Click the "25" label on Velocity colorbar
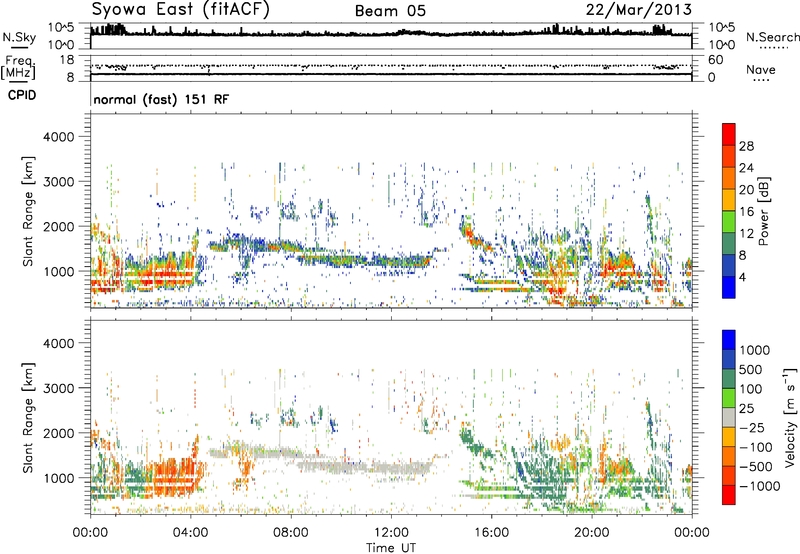 (x=746, y=408)
